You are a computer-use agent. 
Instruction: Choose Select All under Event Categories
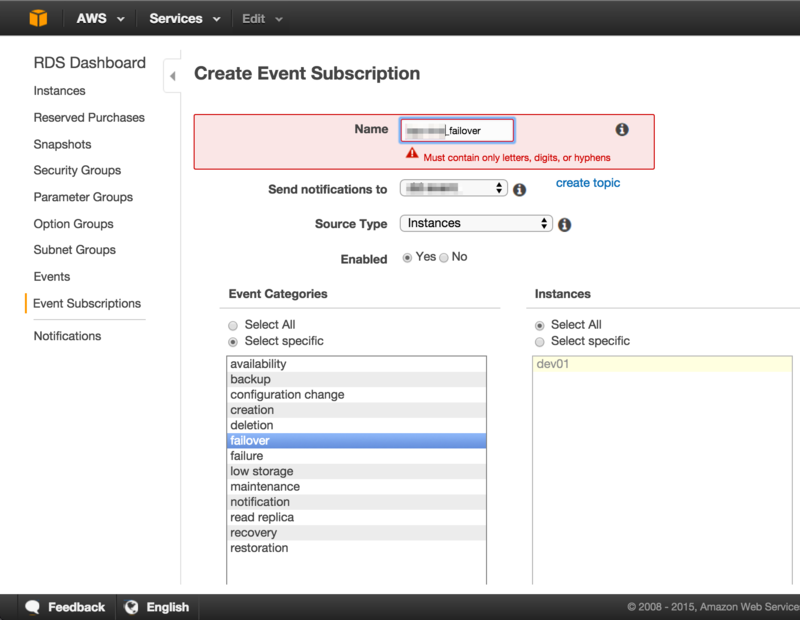(x=233, y=326)
